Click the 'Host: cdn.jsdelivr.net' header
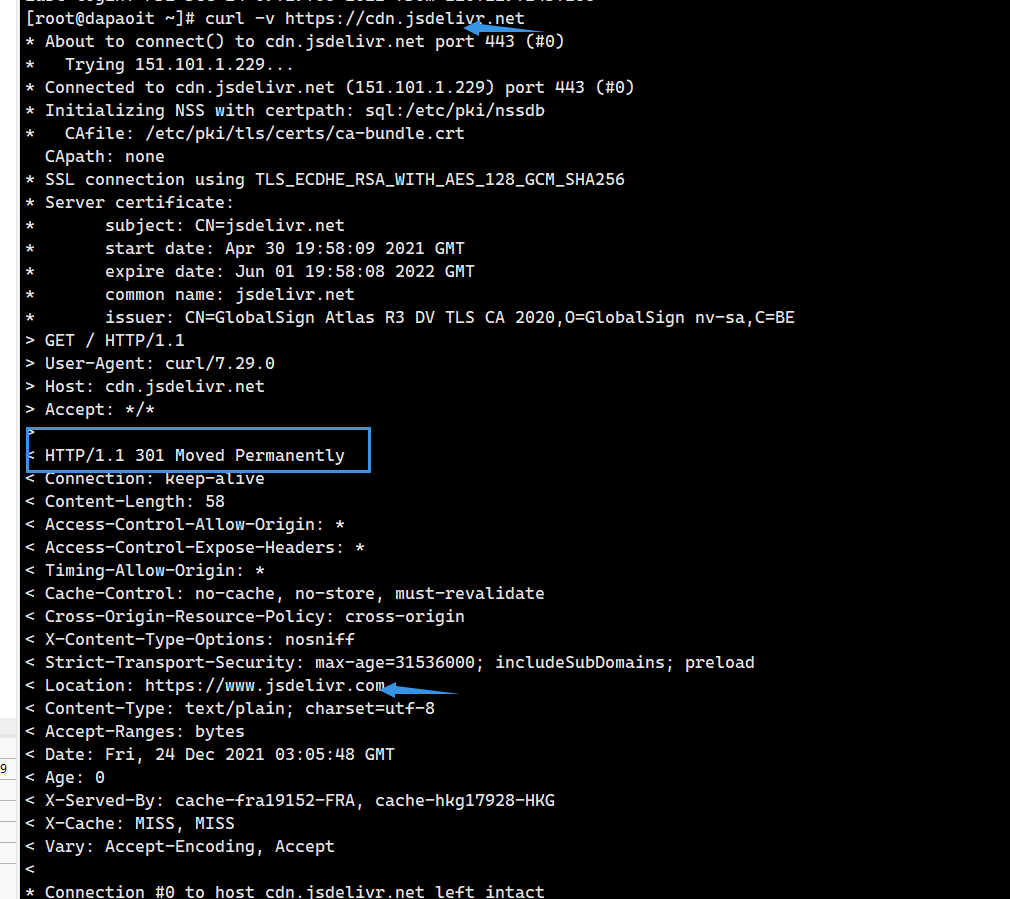 pyautogui.click(x=145, y=387)
